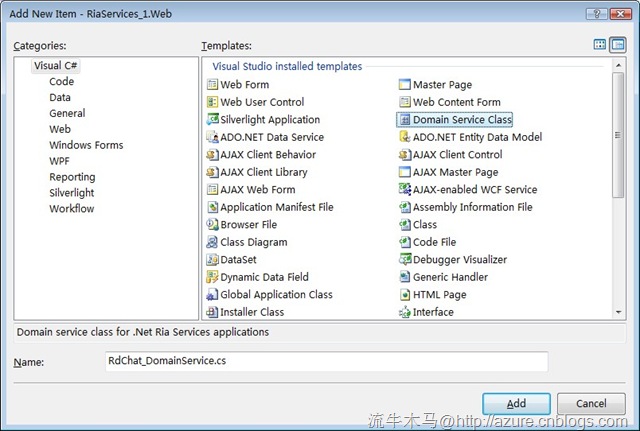Select the ADO.NET Entity Data Model icon
Screen dimensions: 640x431
(405, 137)
